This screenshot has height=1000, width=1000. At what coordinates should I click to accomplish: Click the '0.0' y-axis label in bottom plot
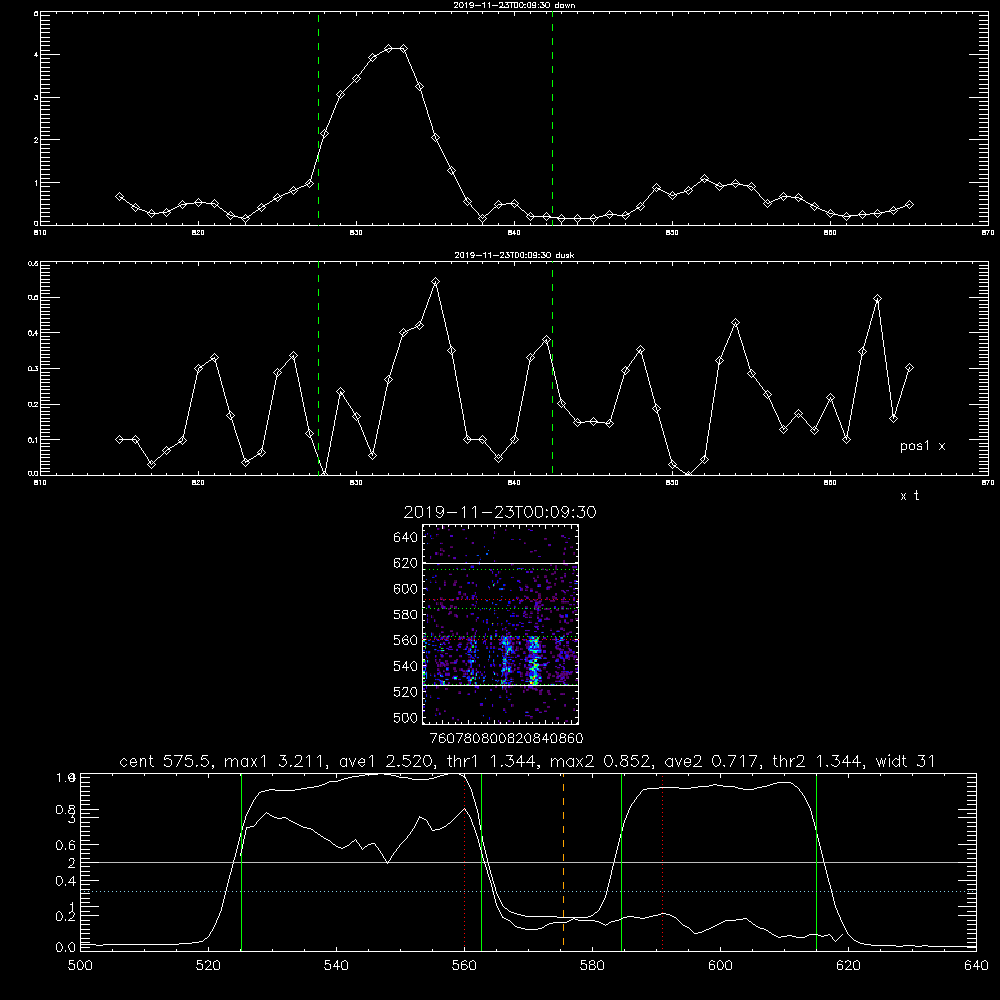click(66, 948)
